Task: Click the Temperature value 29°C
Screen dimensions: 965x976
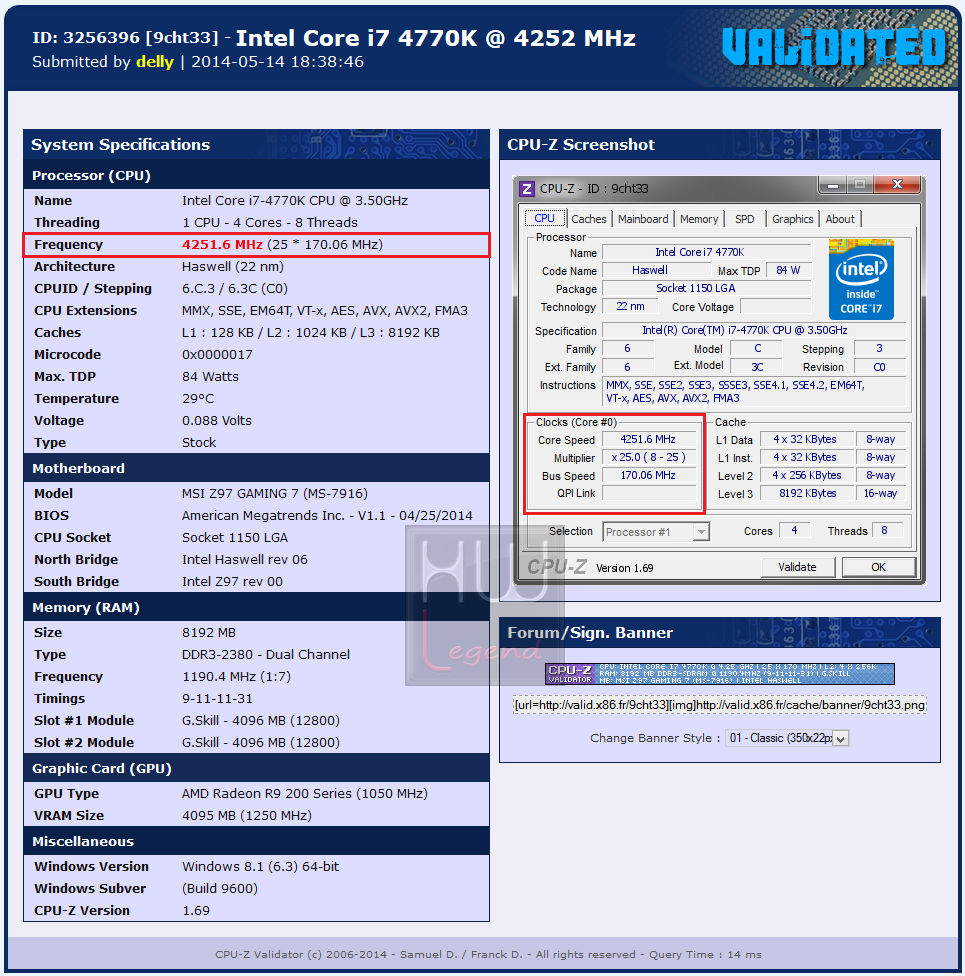Action: point(198,398)
